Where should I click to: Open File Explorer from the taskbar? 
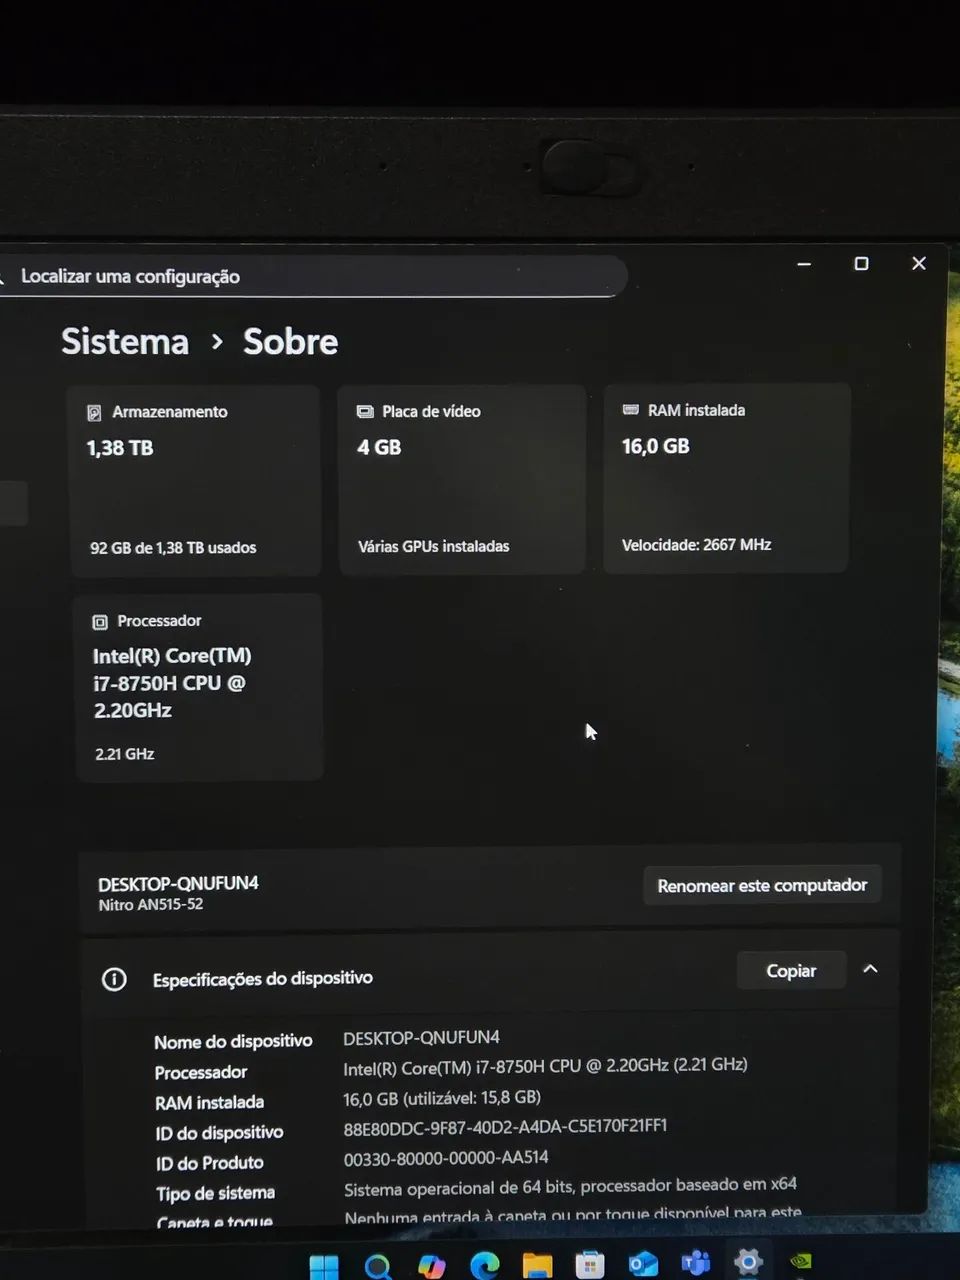537,1266
